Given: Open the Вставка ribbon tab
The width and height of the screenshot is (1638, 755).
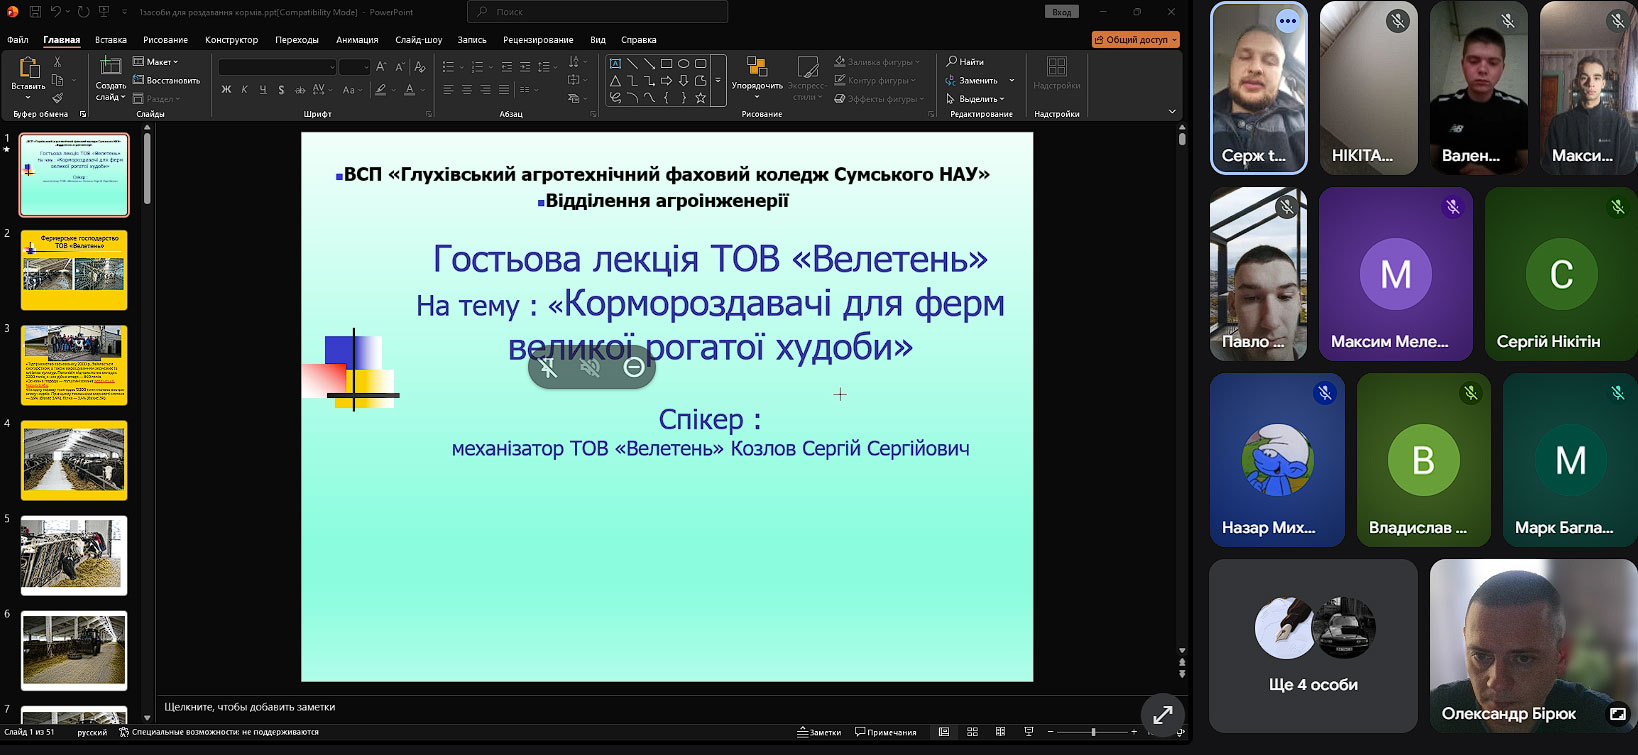Looking at the screenshot, I should (x=111, y=40).
